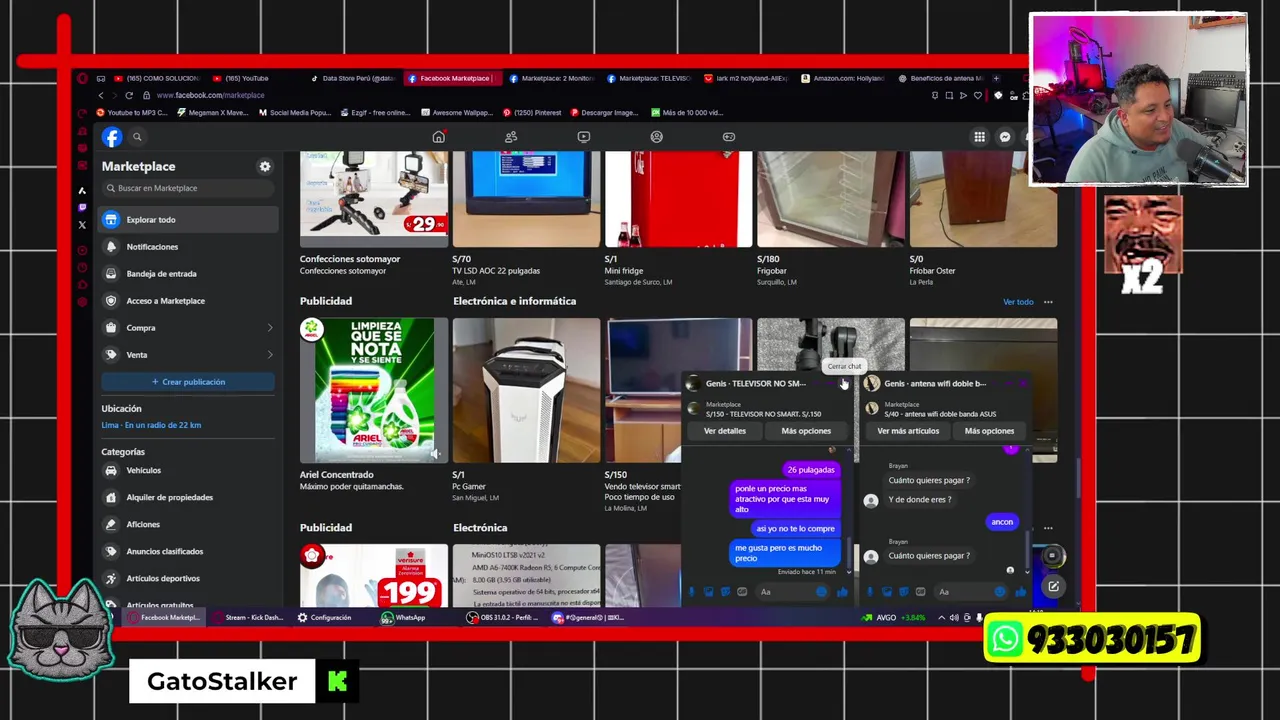Select Explorar todo in Marketplace sidebar

point(189,220)
